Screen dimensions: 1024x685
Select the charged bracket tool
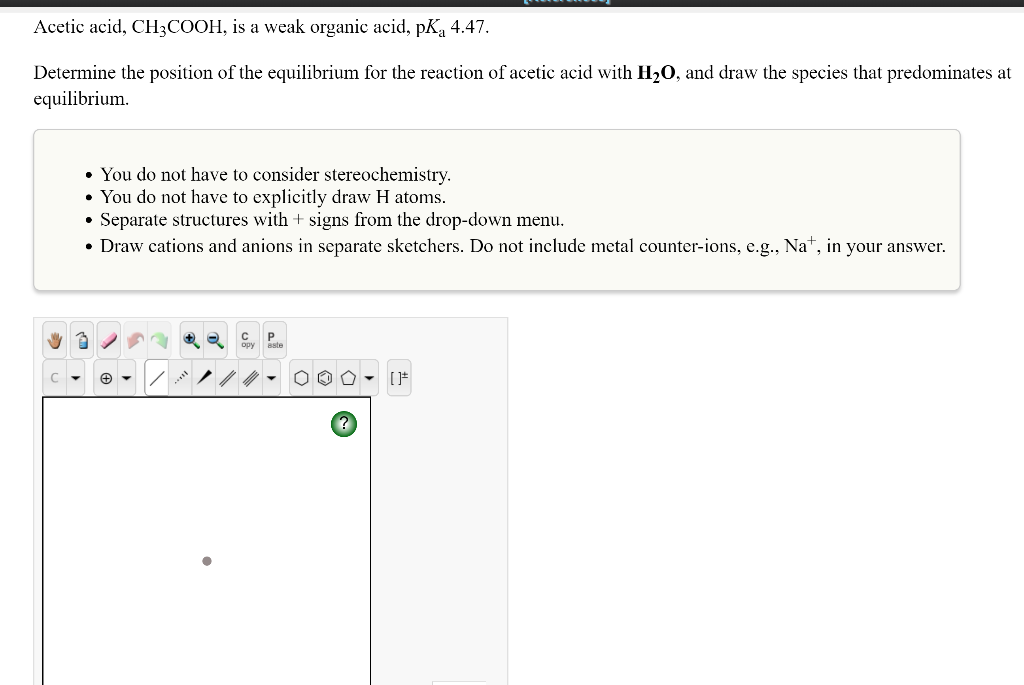tap(400, 377)
